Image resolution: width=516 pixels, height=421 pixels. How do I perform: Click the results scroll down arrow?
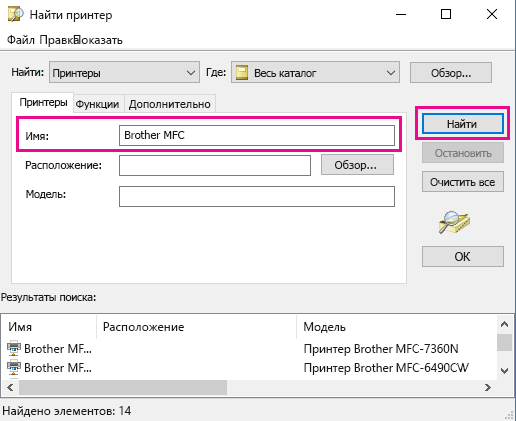(x=504, y=371)
